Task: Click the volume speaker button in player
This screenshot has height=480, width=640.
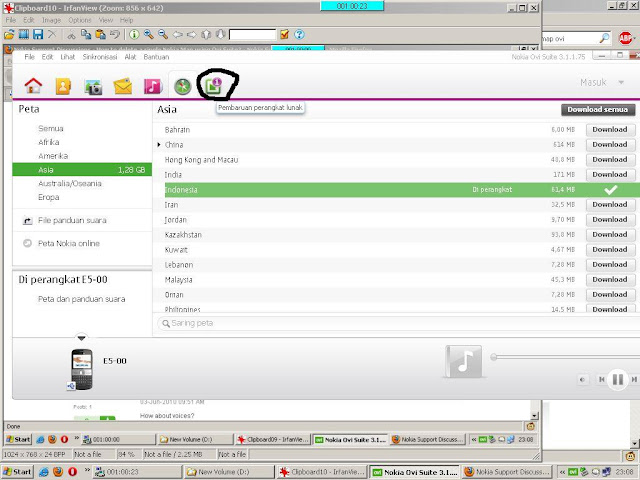Action: tap(582, 380)
